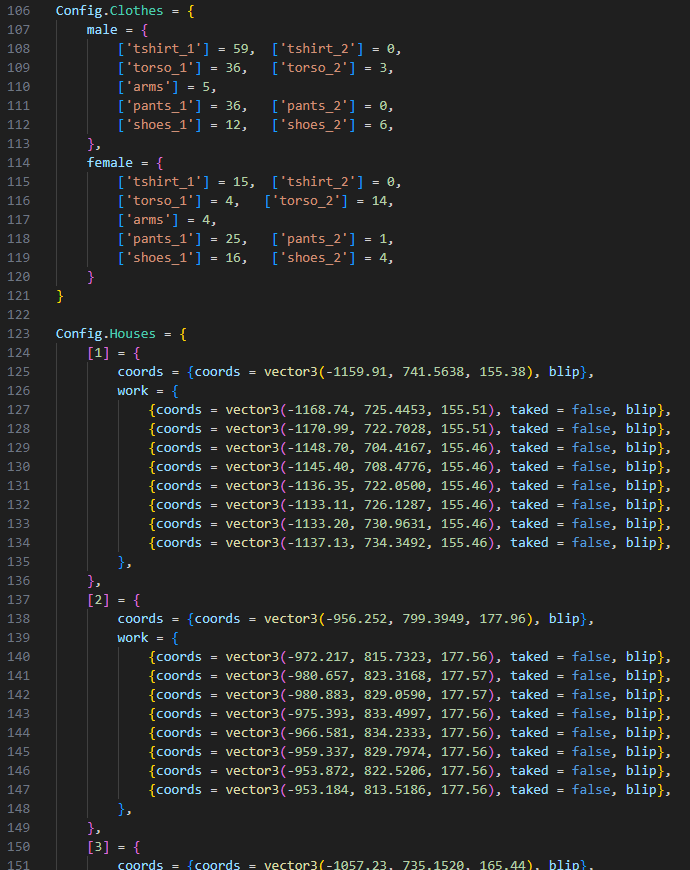Click the closing brace on line 120
The image size is (690, 870).
[x=91, y=277]
